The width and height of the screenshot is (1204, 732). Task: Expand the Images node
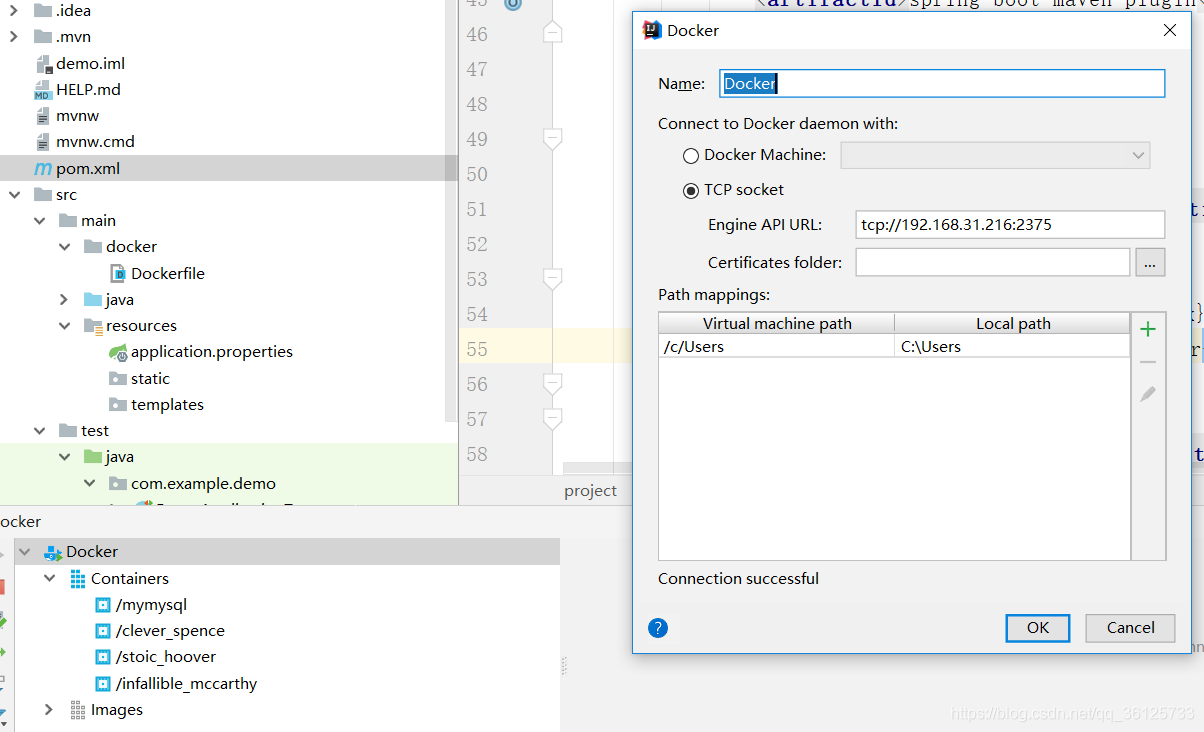click(x=49, y=710)
